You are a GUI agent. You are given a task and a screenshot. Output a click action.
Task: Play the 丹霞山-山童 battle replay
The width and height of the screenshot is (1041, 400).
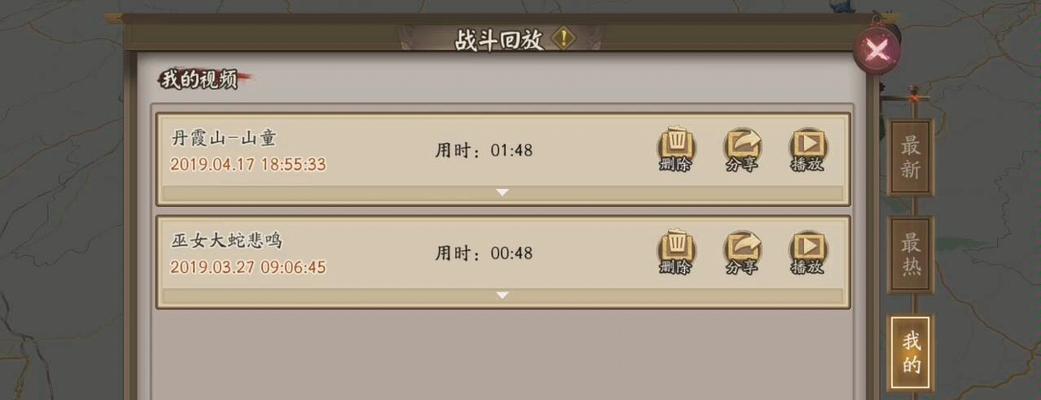coord(807,150)
